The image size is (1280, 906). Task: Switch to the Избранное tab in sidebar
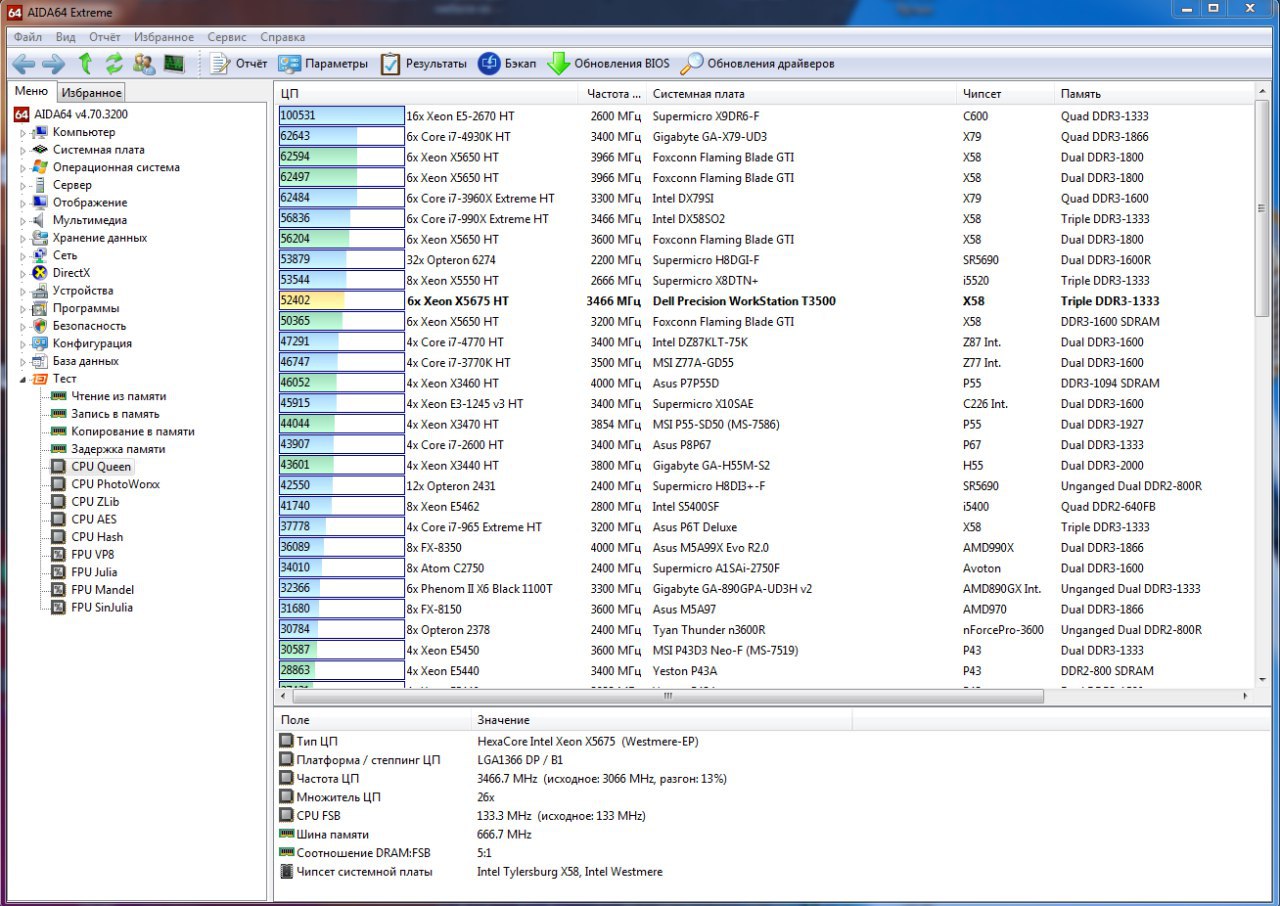[91, 93]
